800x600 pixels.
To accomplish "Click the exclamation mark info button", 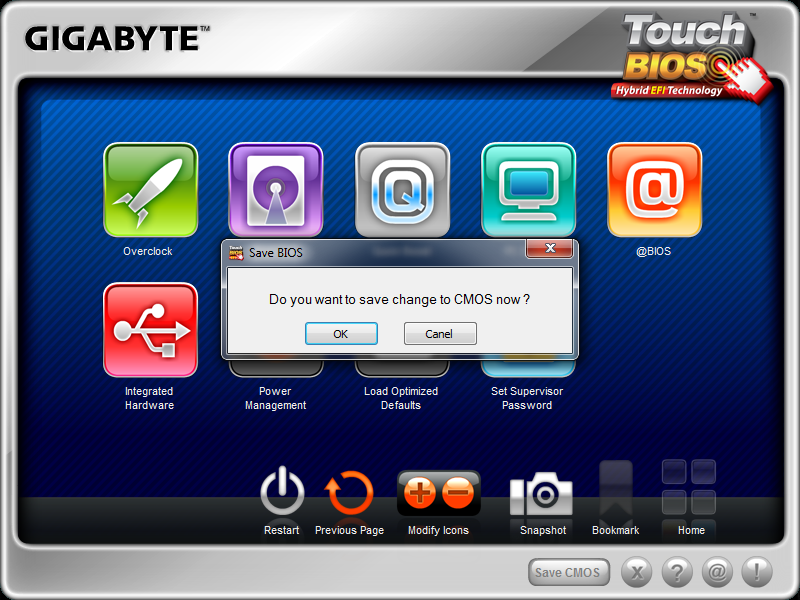I will [x=757, y=572].
